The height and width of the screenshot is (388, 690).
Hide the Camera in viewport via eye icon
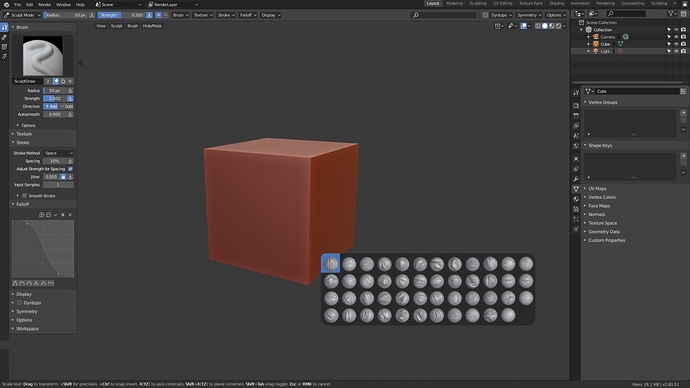676,37
